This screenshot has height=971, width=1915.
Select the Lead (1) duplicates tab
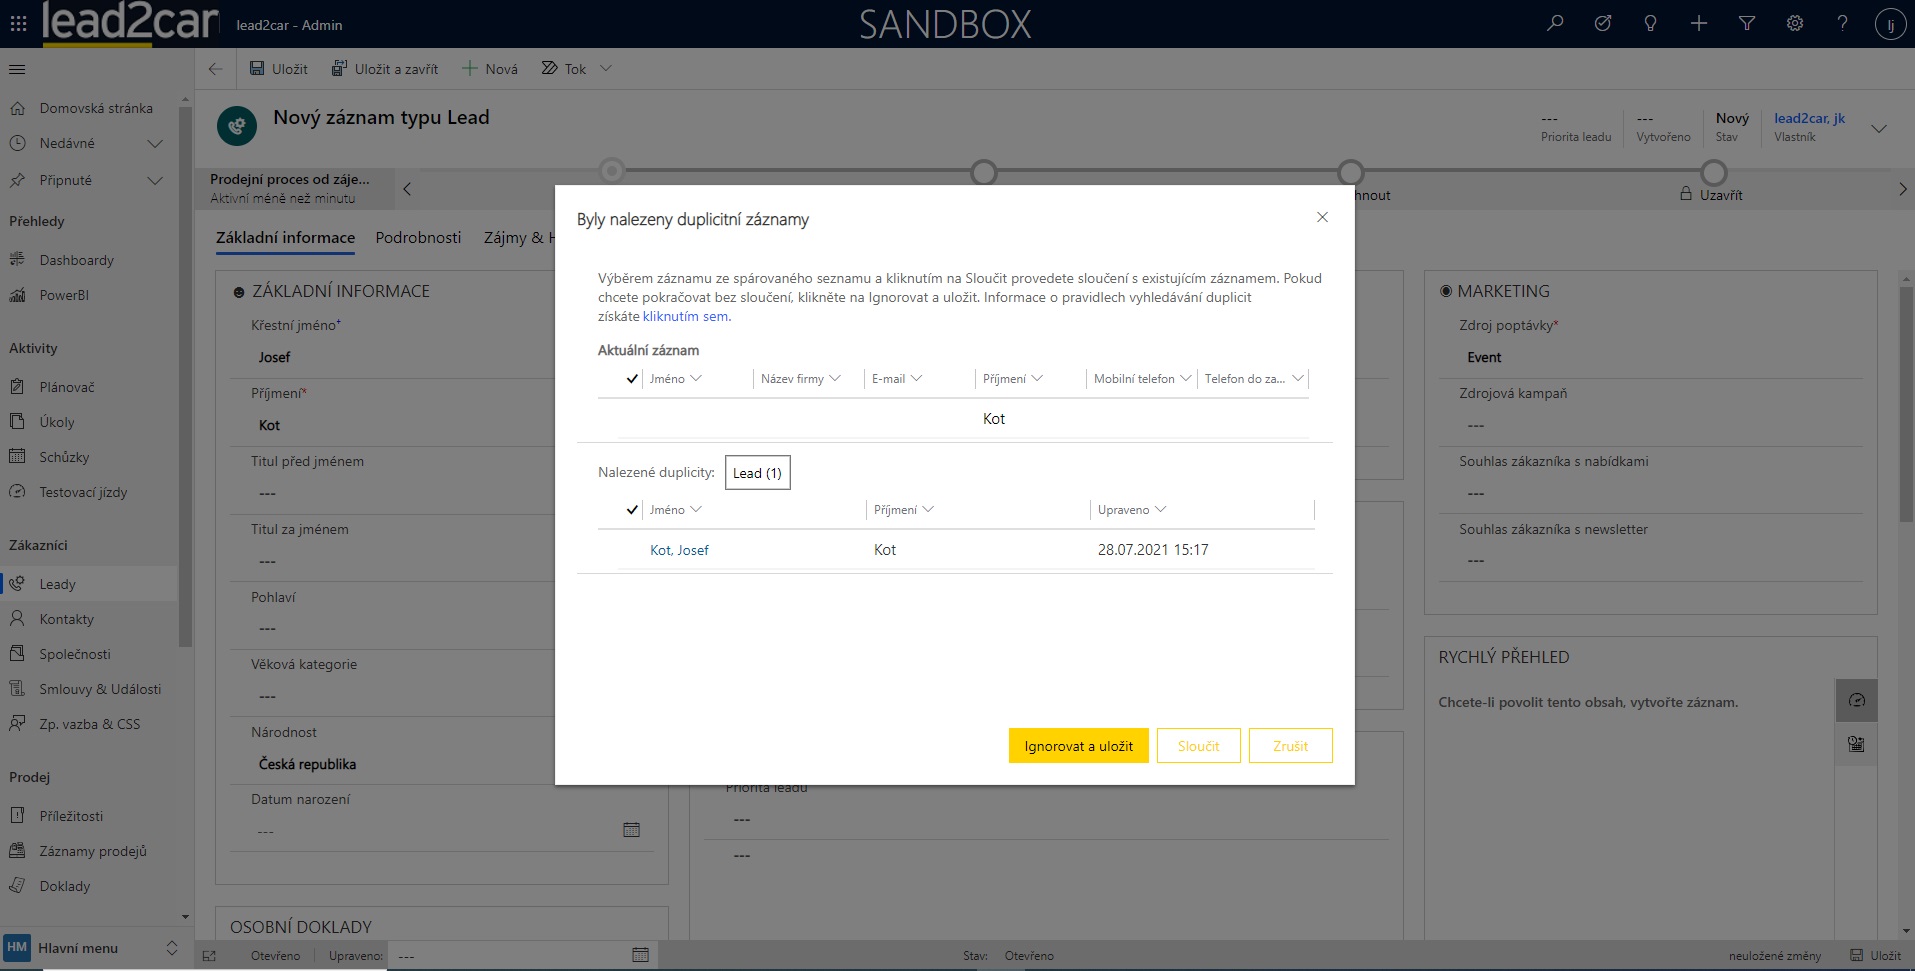tap(757, 473)
